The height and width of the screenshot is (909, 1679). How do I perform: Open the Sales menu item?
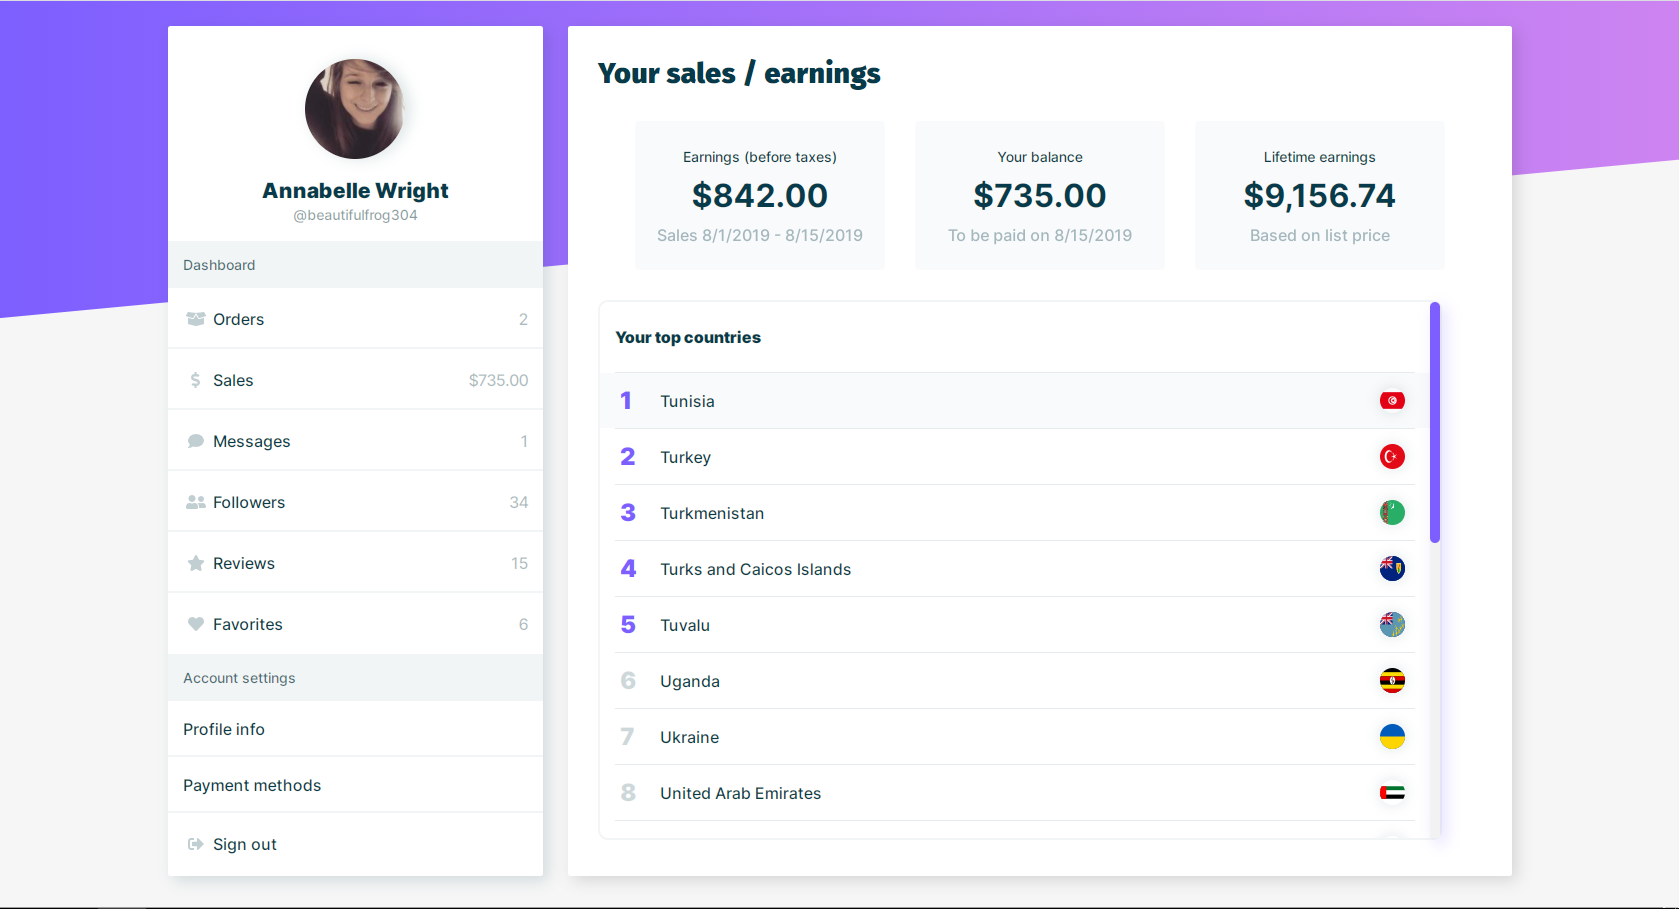pos(355,380)
